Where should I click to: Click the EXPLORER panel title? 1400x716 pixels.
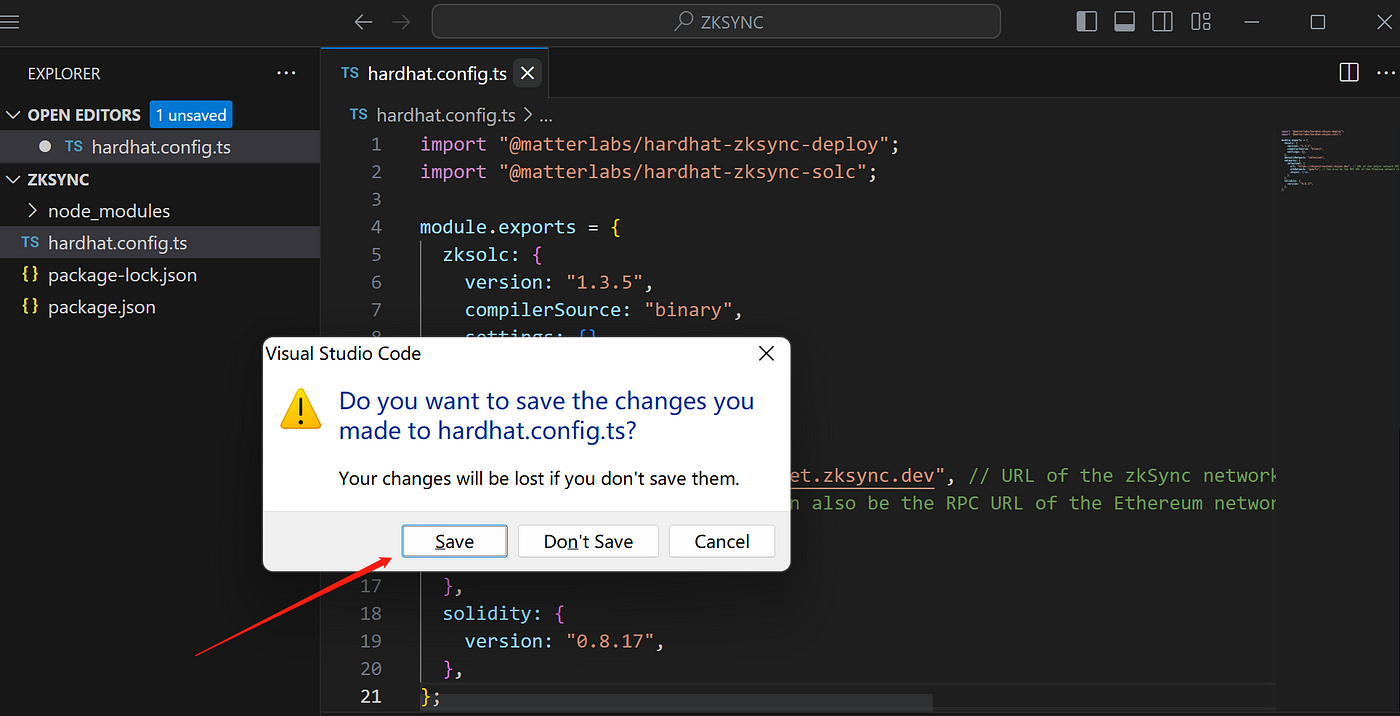pyautogui.click(x=64, y=73)
